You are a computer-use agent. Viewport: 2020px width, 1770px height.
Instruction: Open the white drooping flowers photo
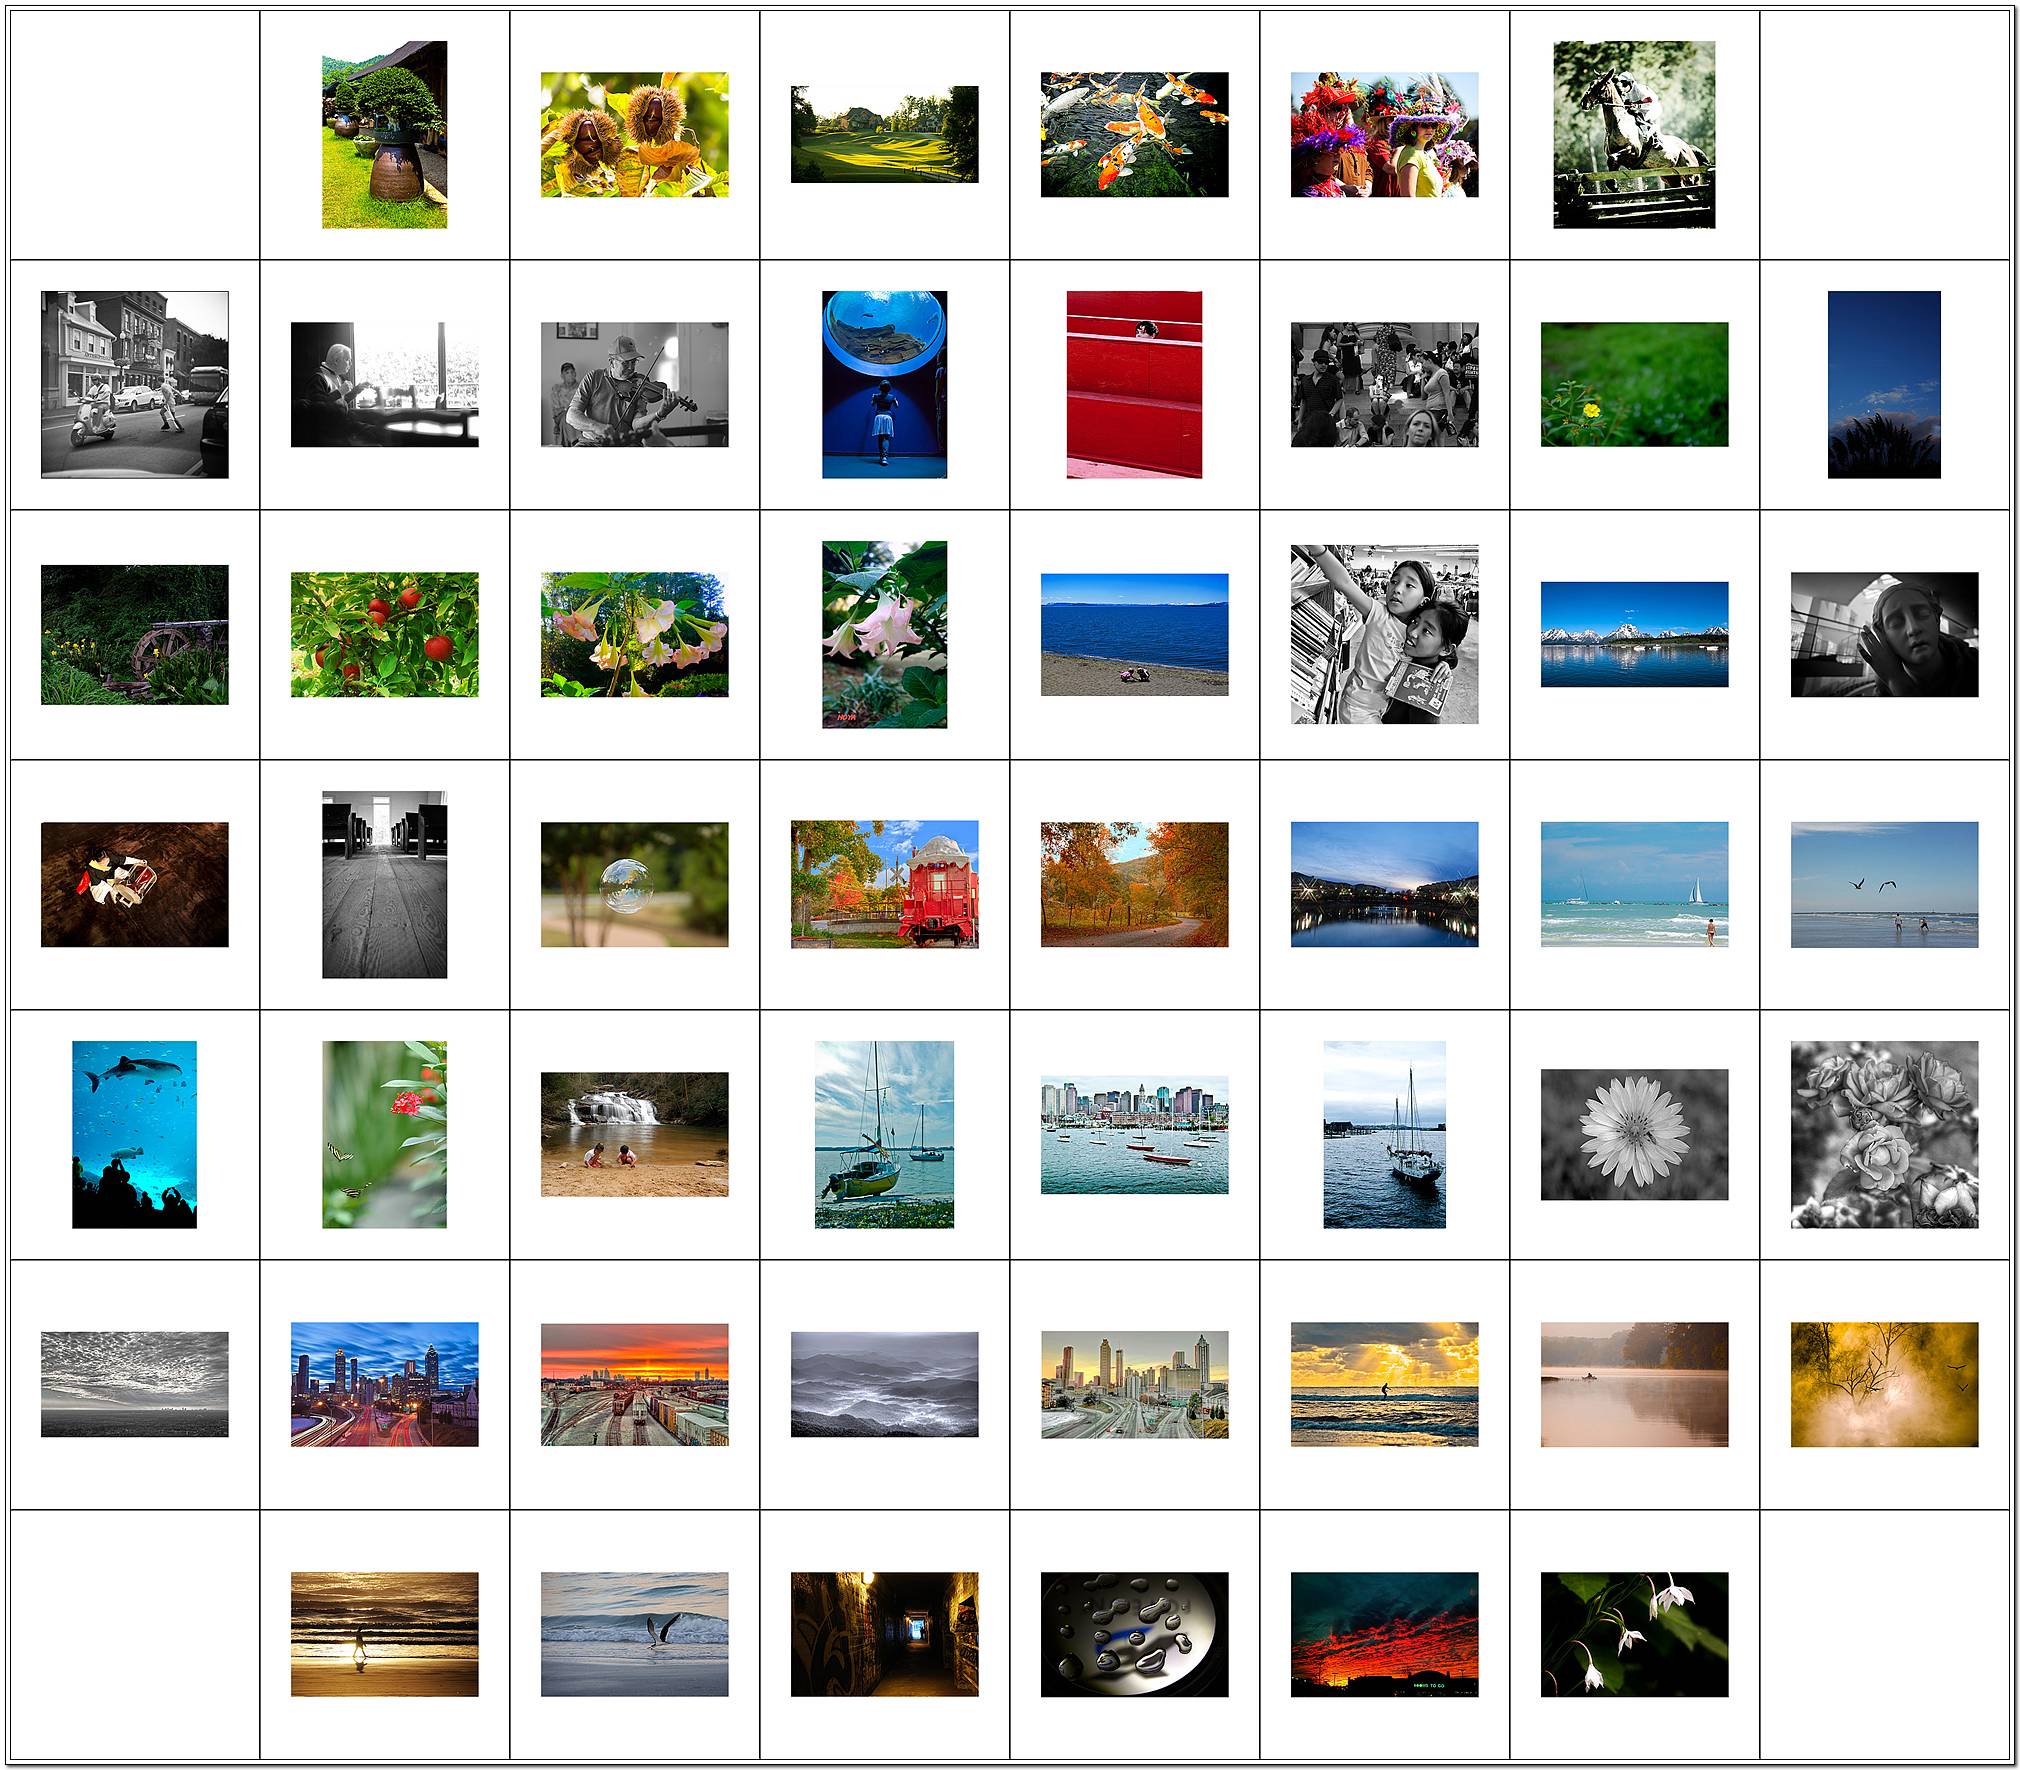point(1634,1634)
